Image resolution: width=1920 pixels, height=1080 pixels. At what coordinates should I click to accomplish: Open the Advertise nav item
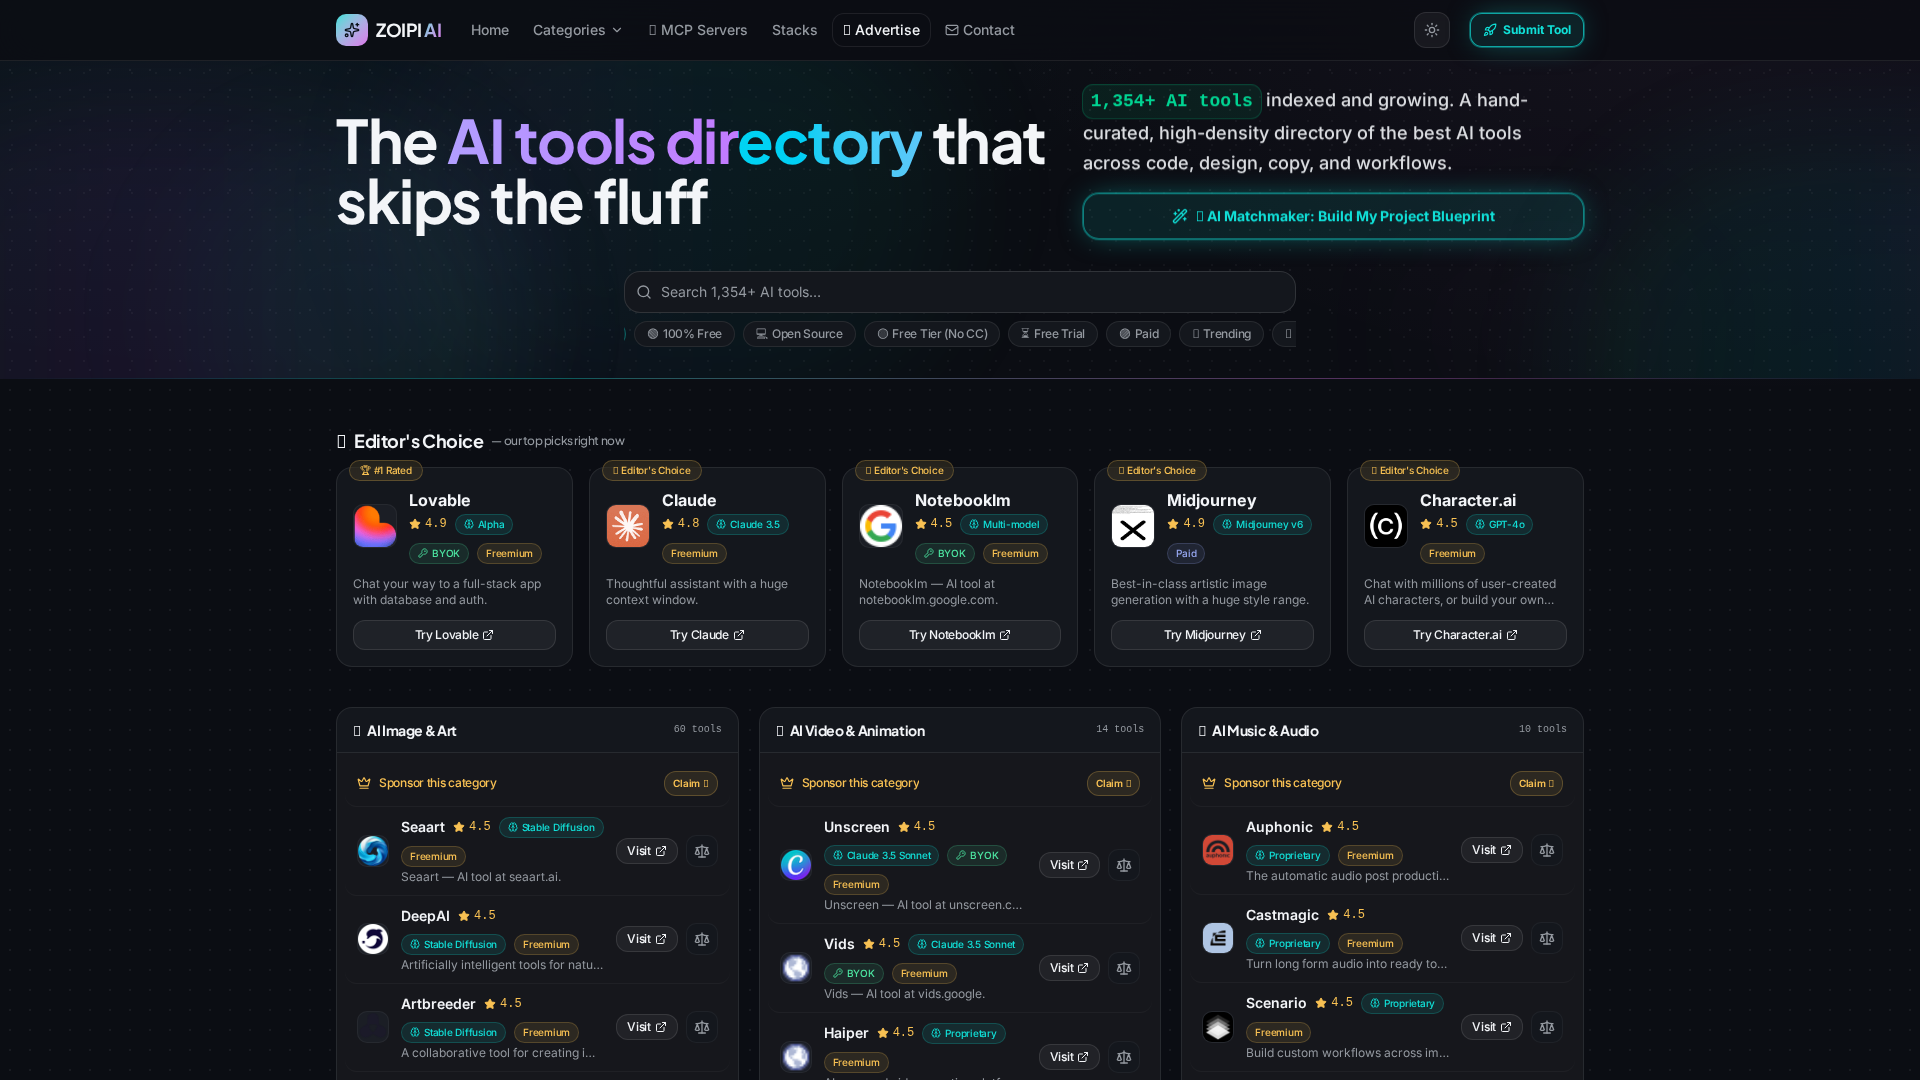(x=881, y=30)
